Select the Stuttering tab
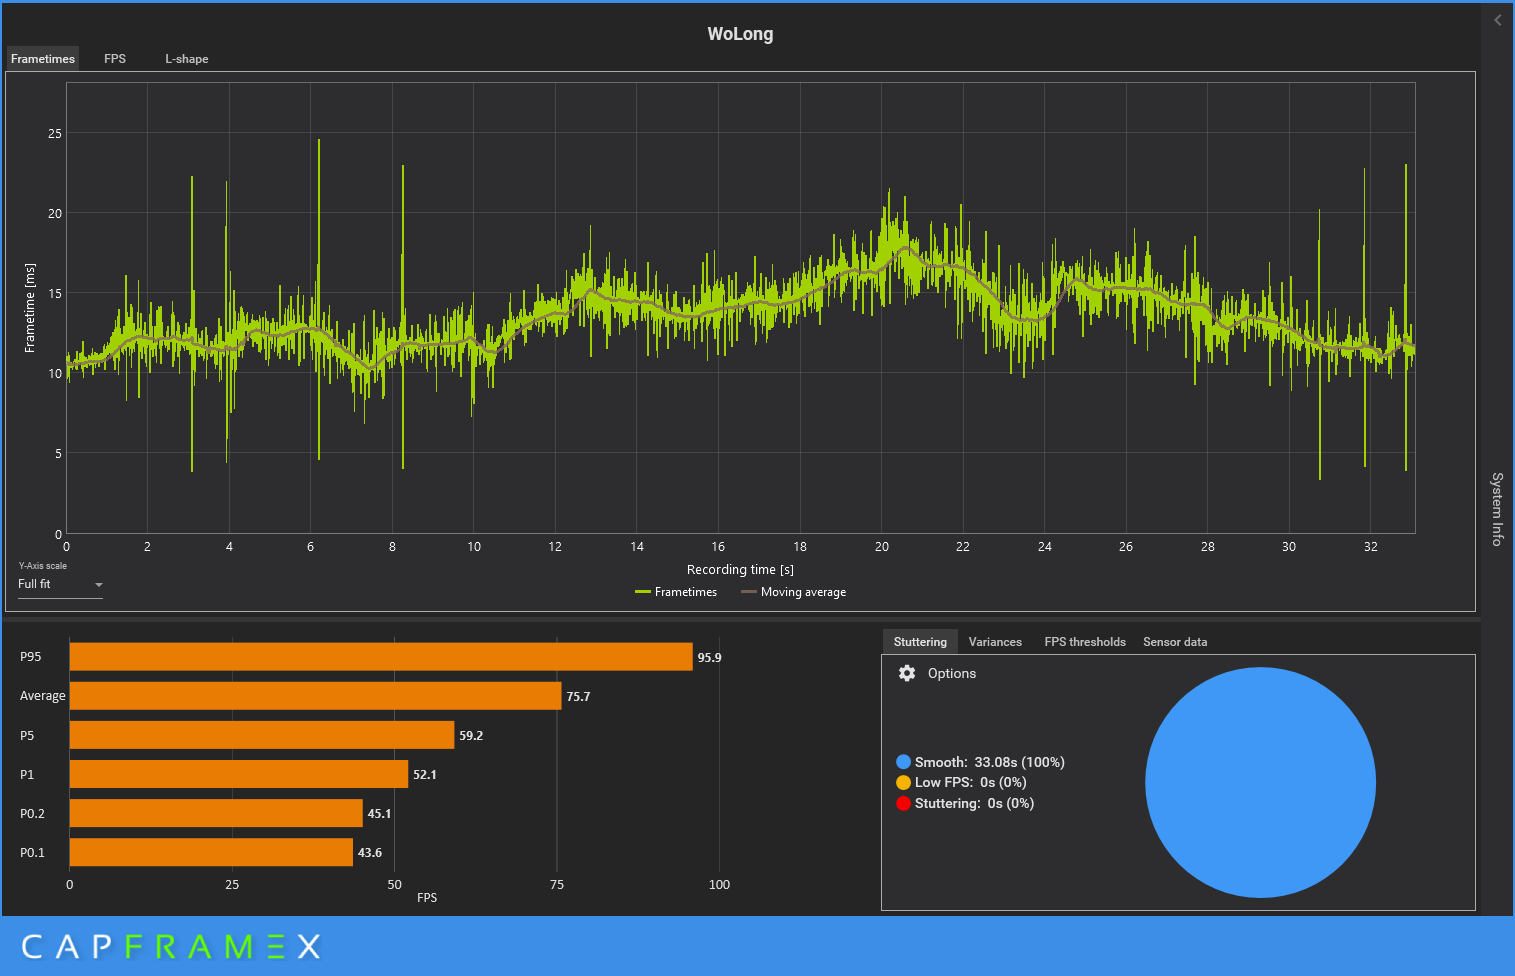The image size is (1515, 976). [x=920, y=642]
